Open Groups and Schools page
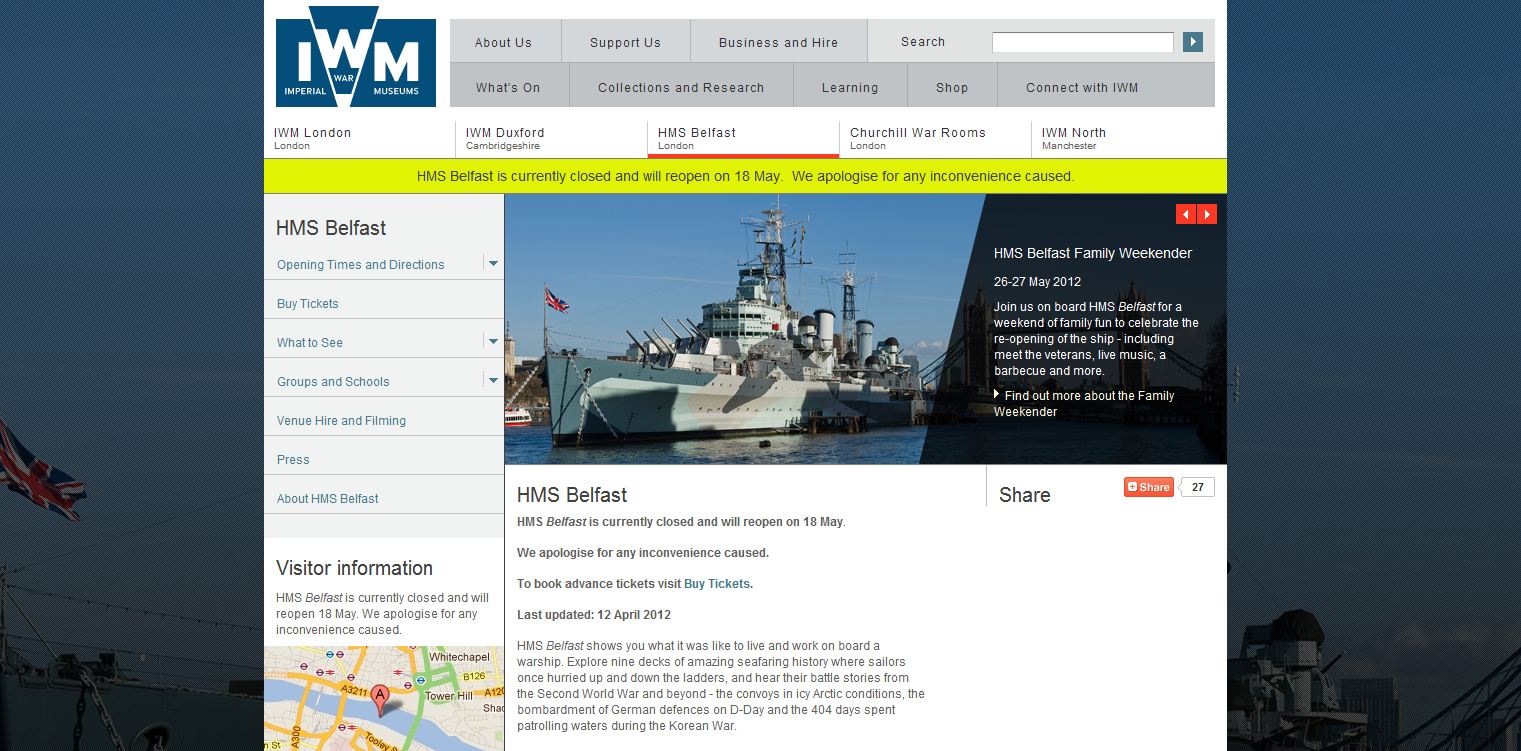The image size is (1521, 751). tap(333, 382)
